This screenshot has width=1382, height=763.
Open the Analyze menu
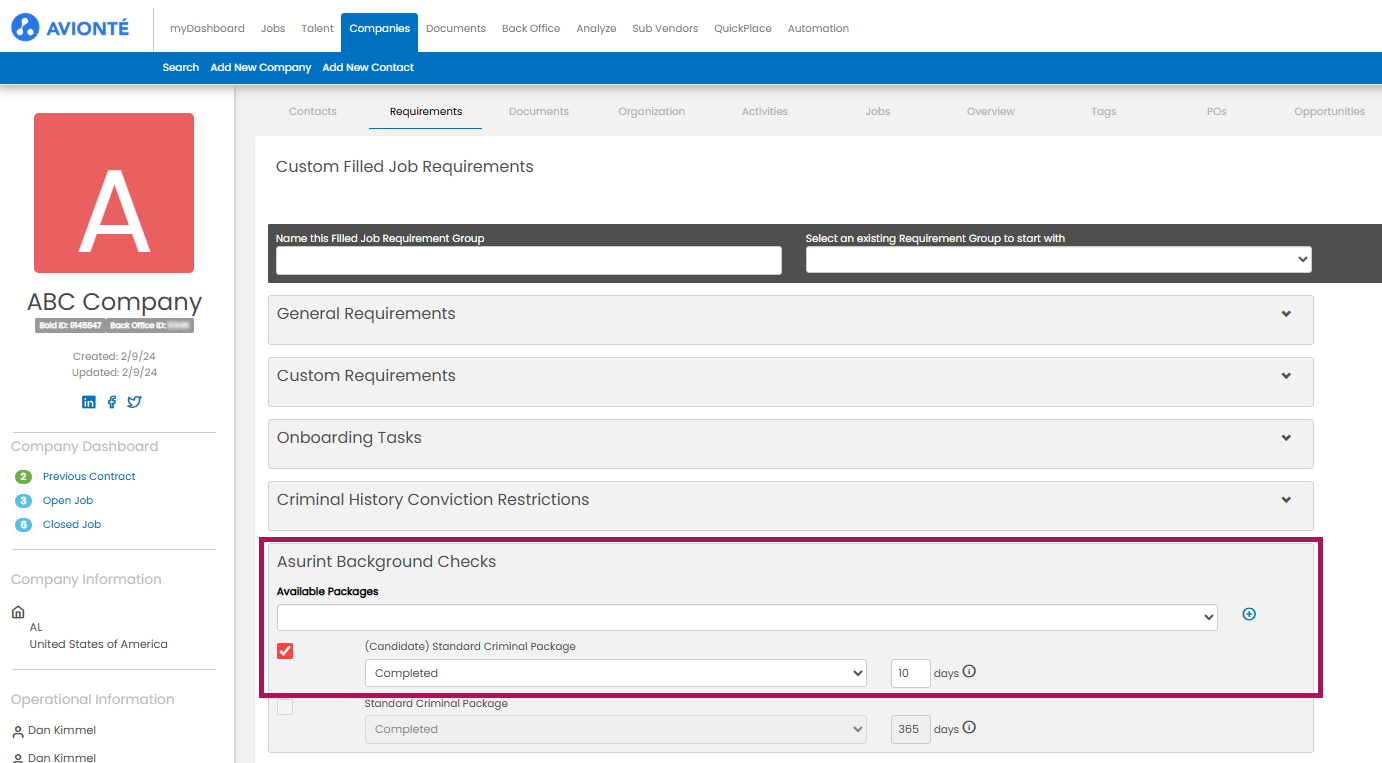pyautogui.click(x=596, y=29)
